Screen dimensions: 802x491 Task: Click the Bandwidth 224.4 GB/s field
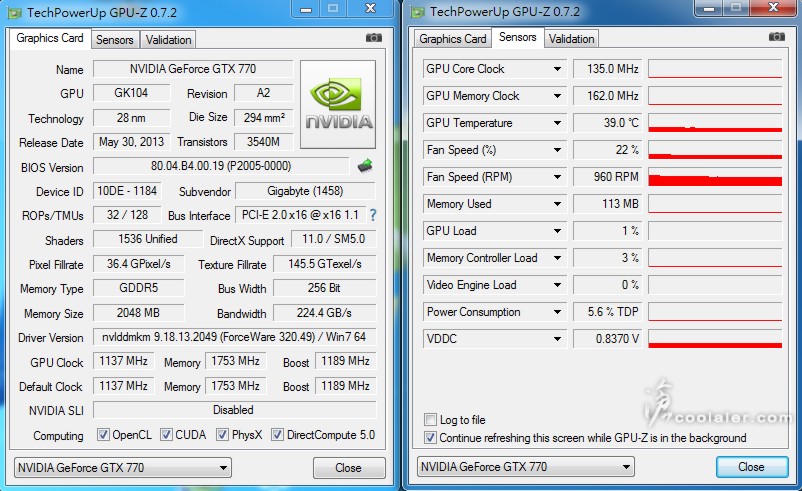click(x=324, y=313)
